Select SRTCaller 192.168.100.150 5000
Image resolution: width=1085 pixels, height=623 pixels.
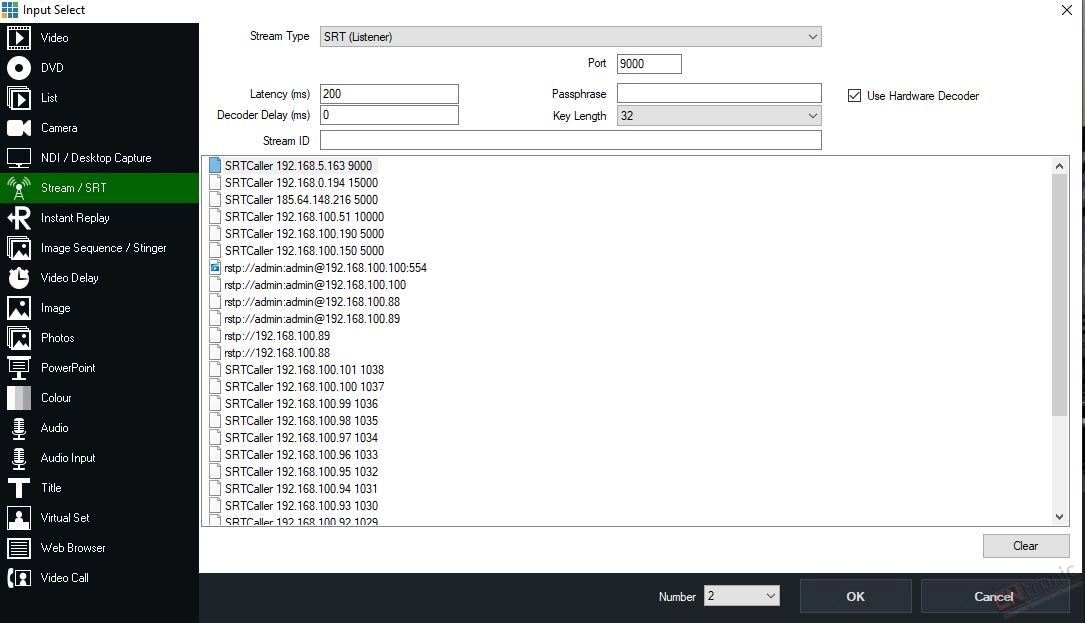click(304, 251)
